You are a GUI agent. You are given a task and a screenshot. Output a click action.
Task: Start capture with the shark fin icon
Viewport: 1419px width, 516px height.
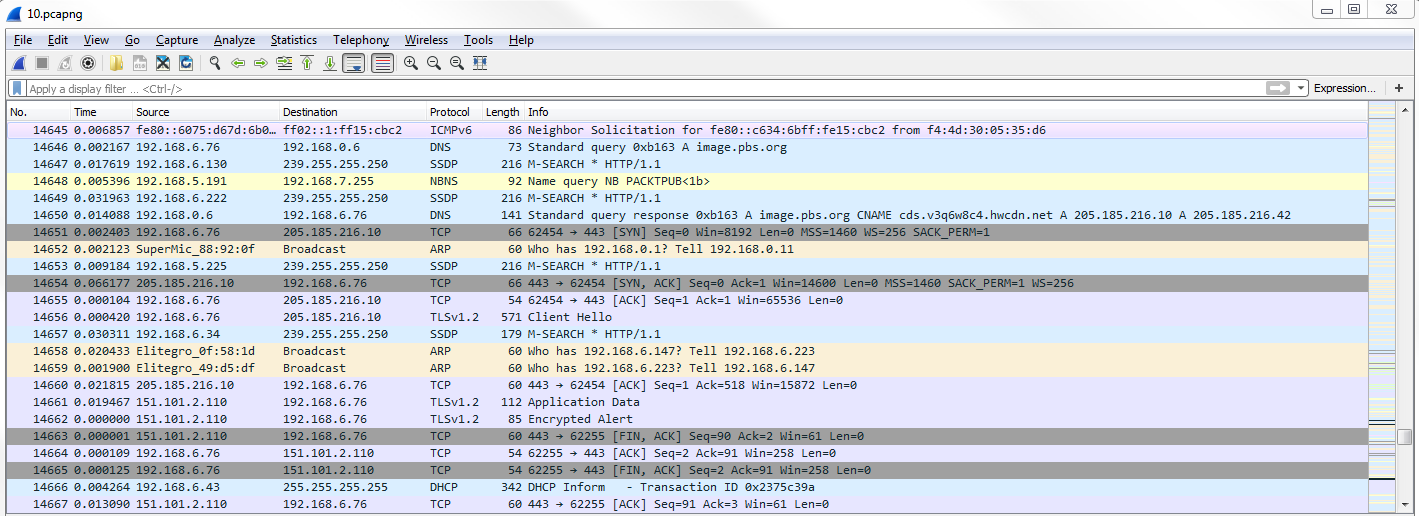(19, 63)
